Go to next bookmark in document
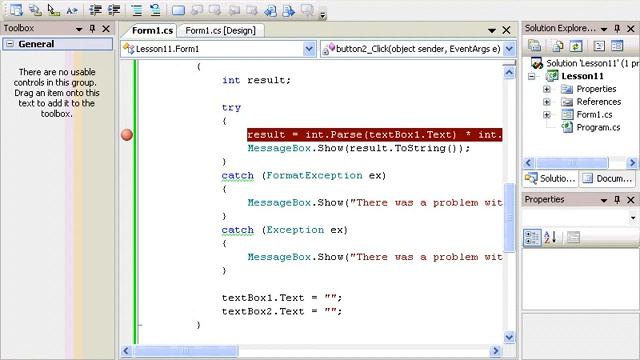 (x=288, y=10)
